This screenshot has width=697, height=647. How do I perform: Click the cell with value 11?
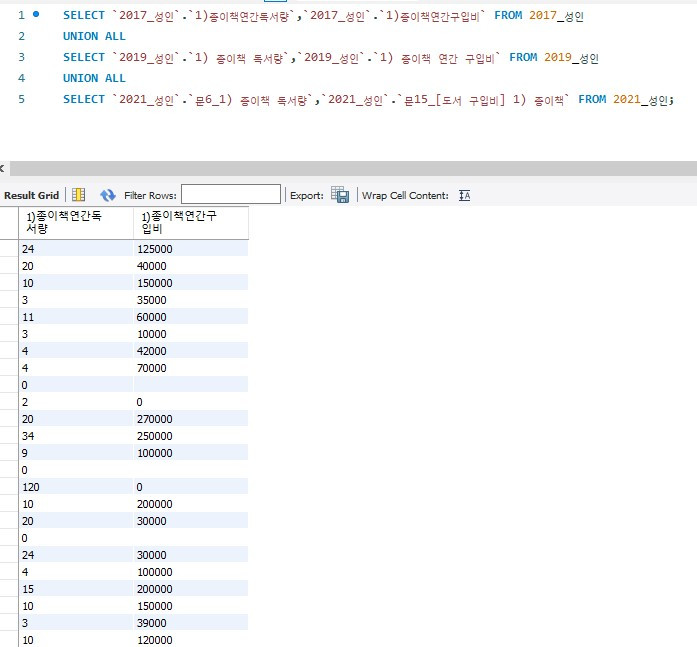click(x=76, y=317)
